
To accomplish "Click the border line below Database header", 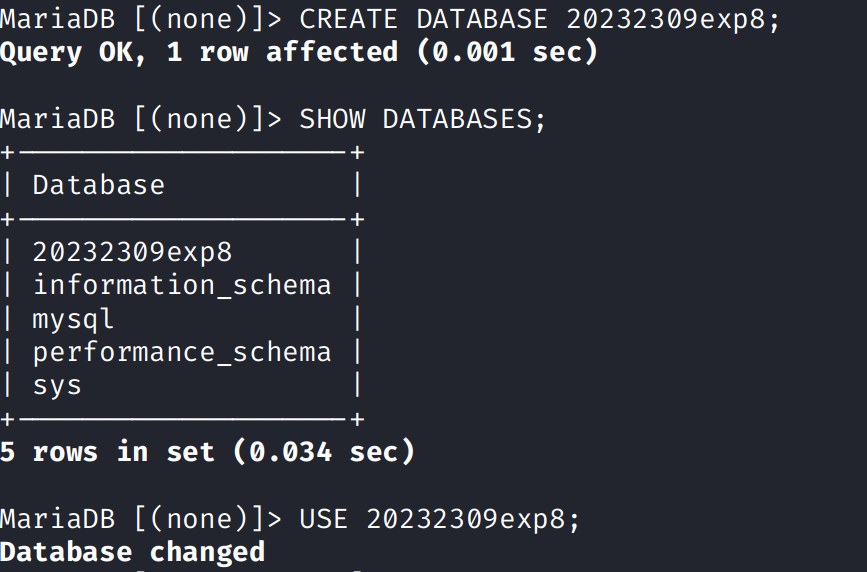I will [x=182, y=219].
